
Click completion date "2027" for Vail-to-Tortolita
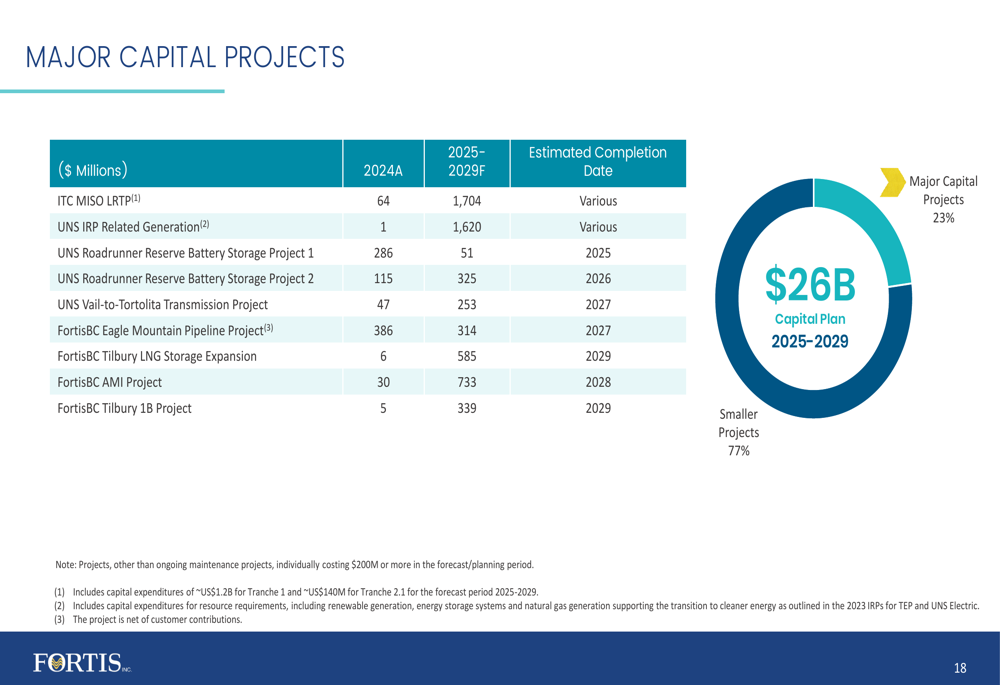[x=598, y=305]
